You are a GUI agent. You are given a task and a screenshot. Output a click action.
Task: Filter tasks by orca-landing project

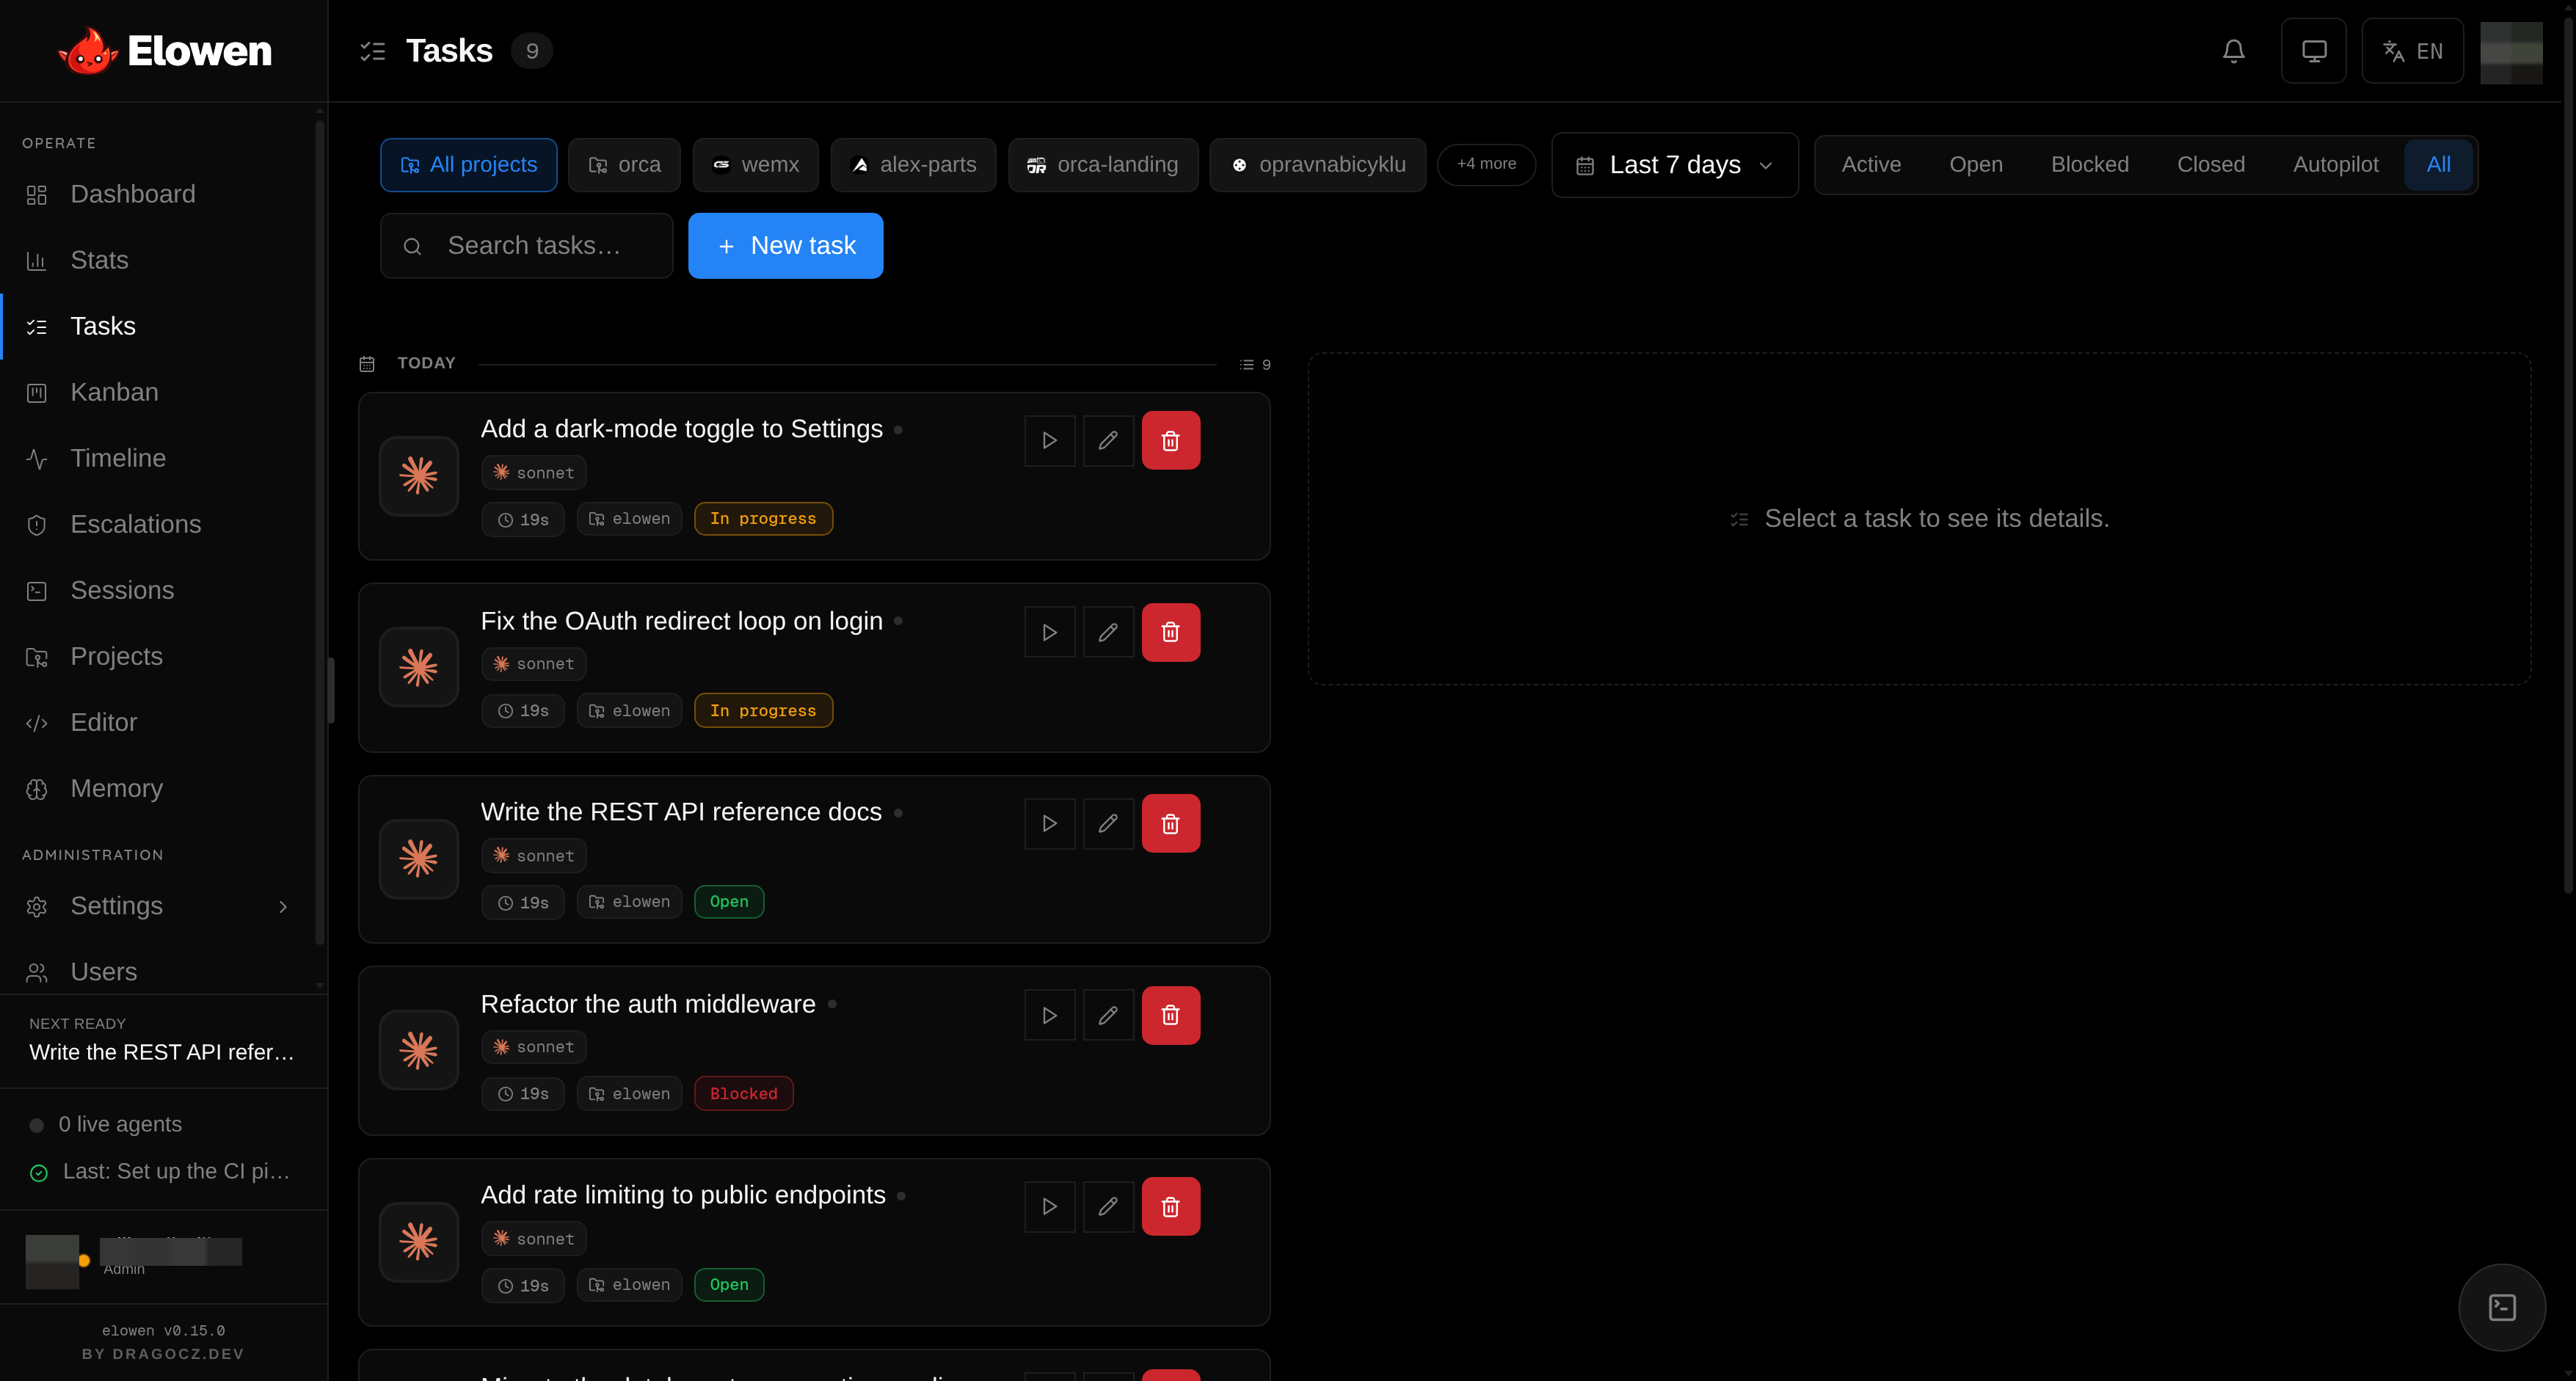[1103, 165]
